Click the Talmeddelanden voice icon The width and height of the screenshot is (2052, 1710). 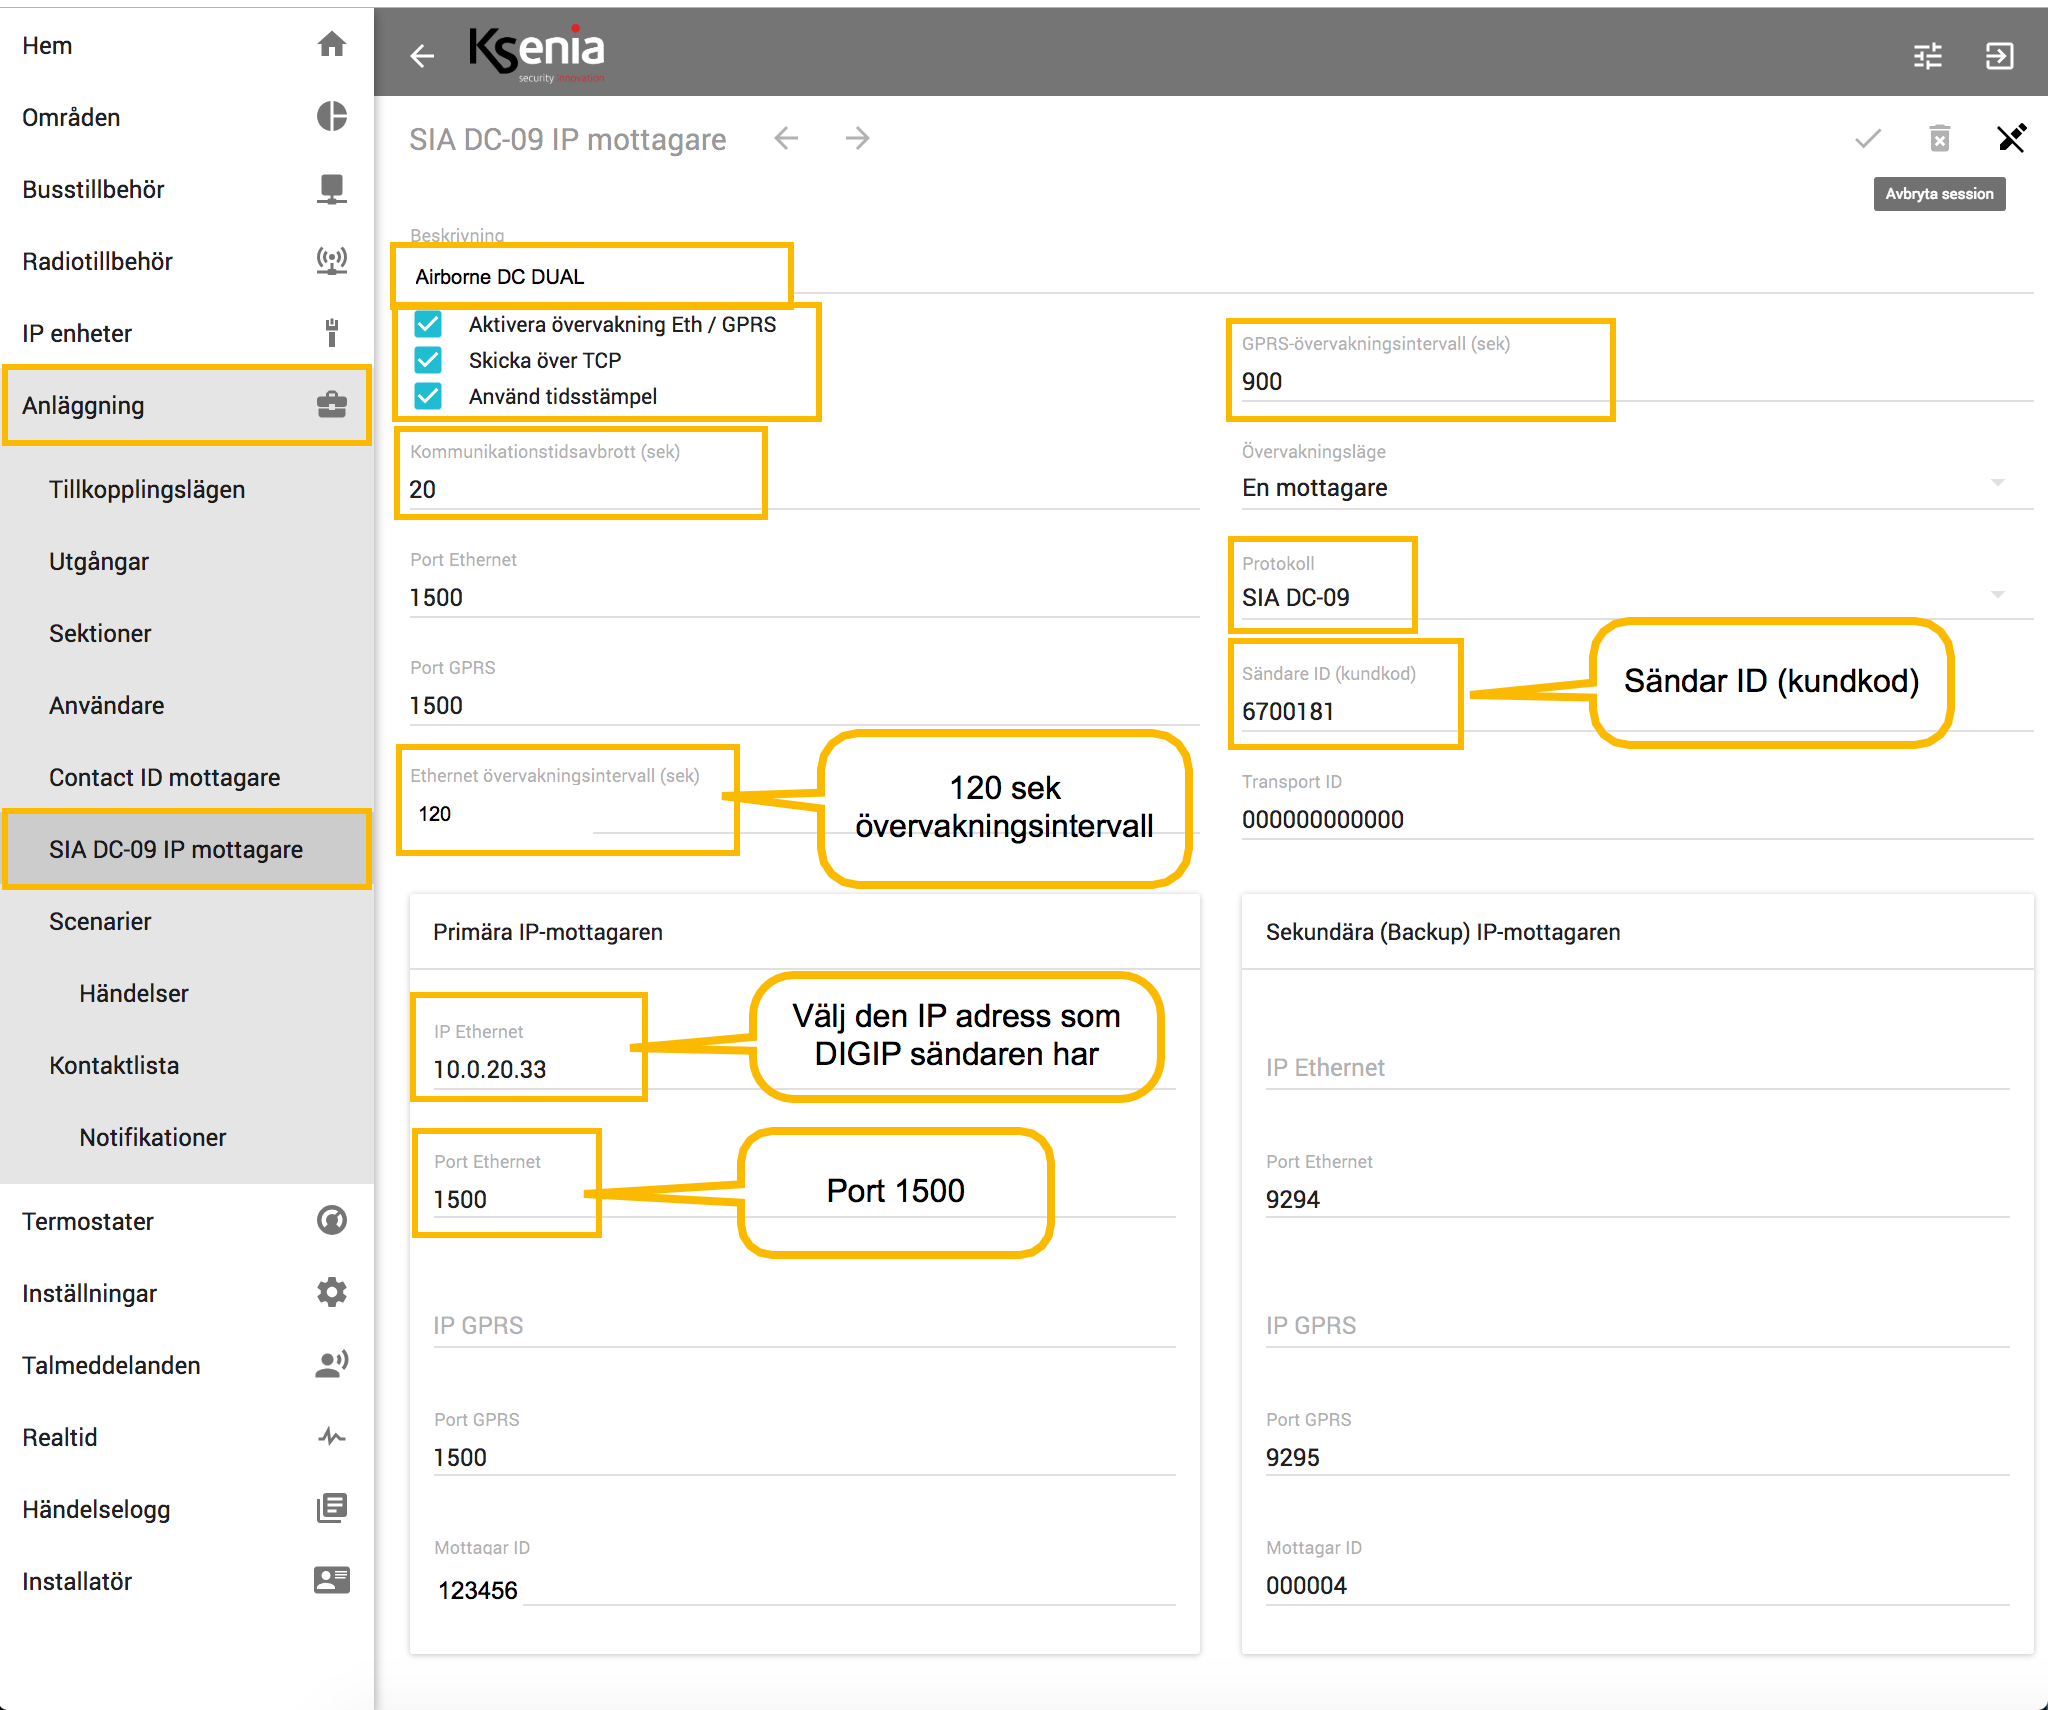click(332, 1365)
